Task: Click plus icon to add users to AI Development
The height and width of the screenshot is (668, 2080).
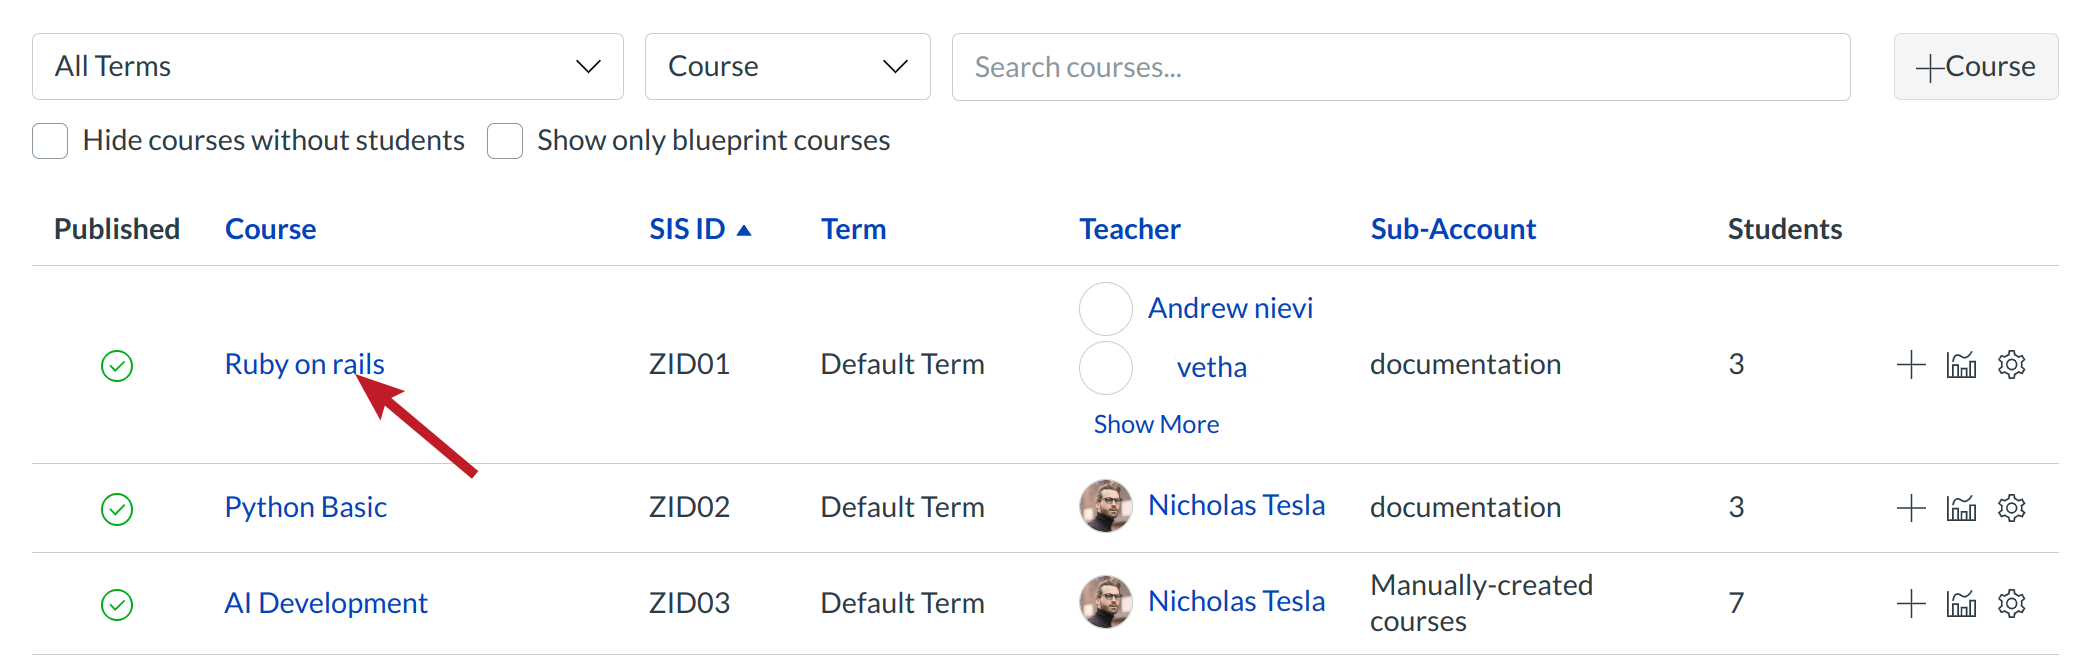Action: [x=1910, y=604]
